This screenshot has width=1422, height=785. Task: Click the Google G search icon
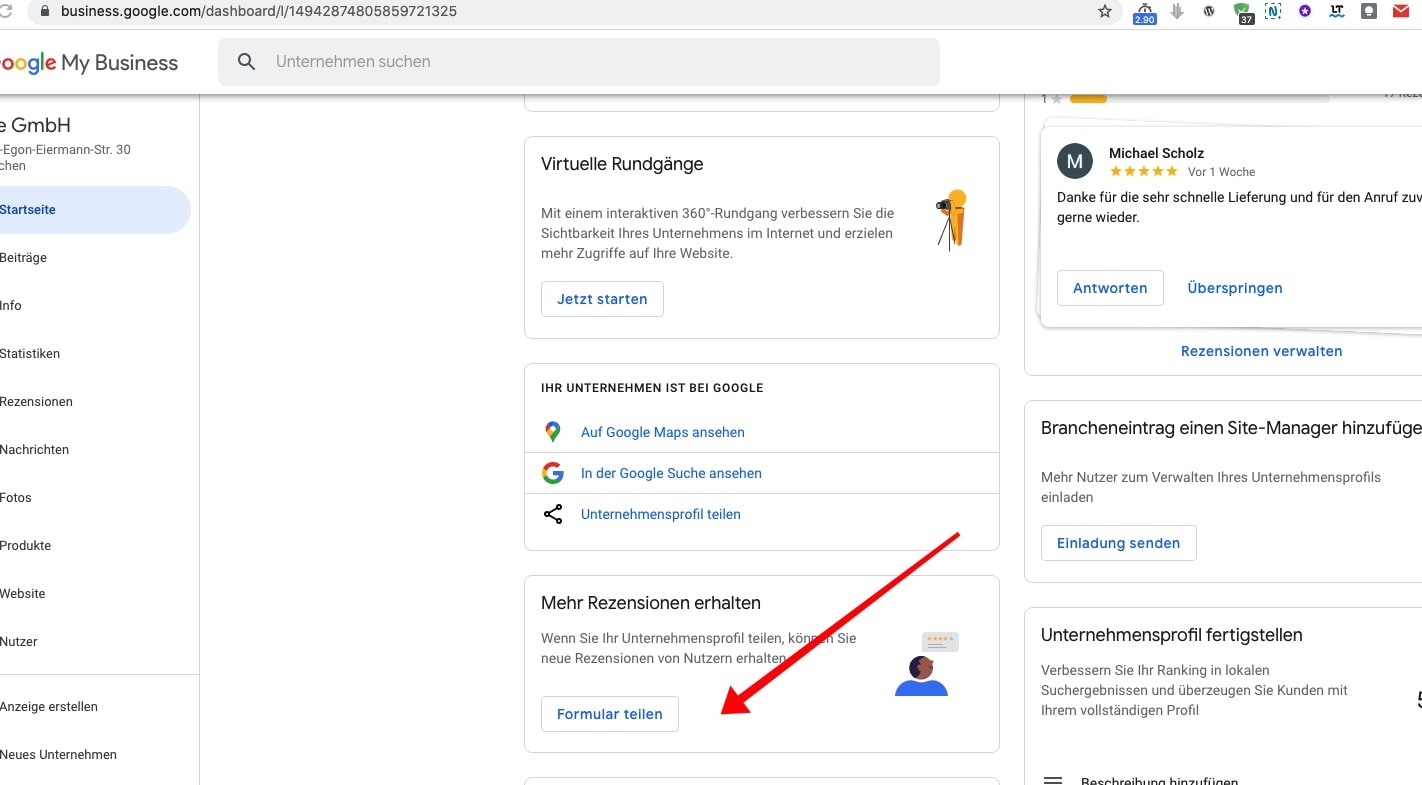point(553,473)
